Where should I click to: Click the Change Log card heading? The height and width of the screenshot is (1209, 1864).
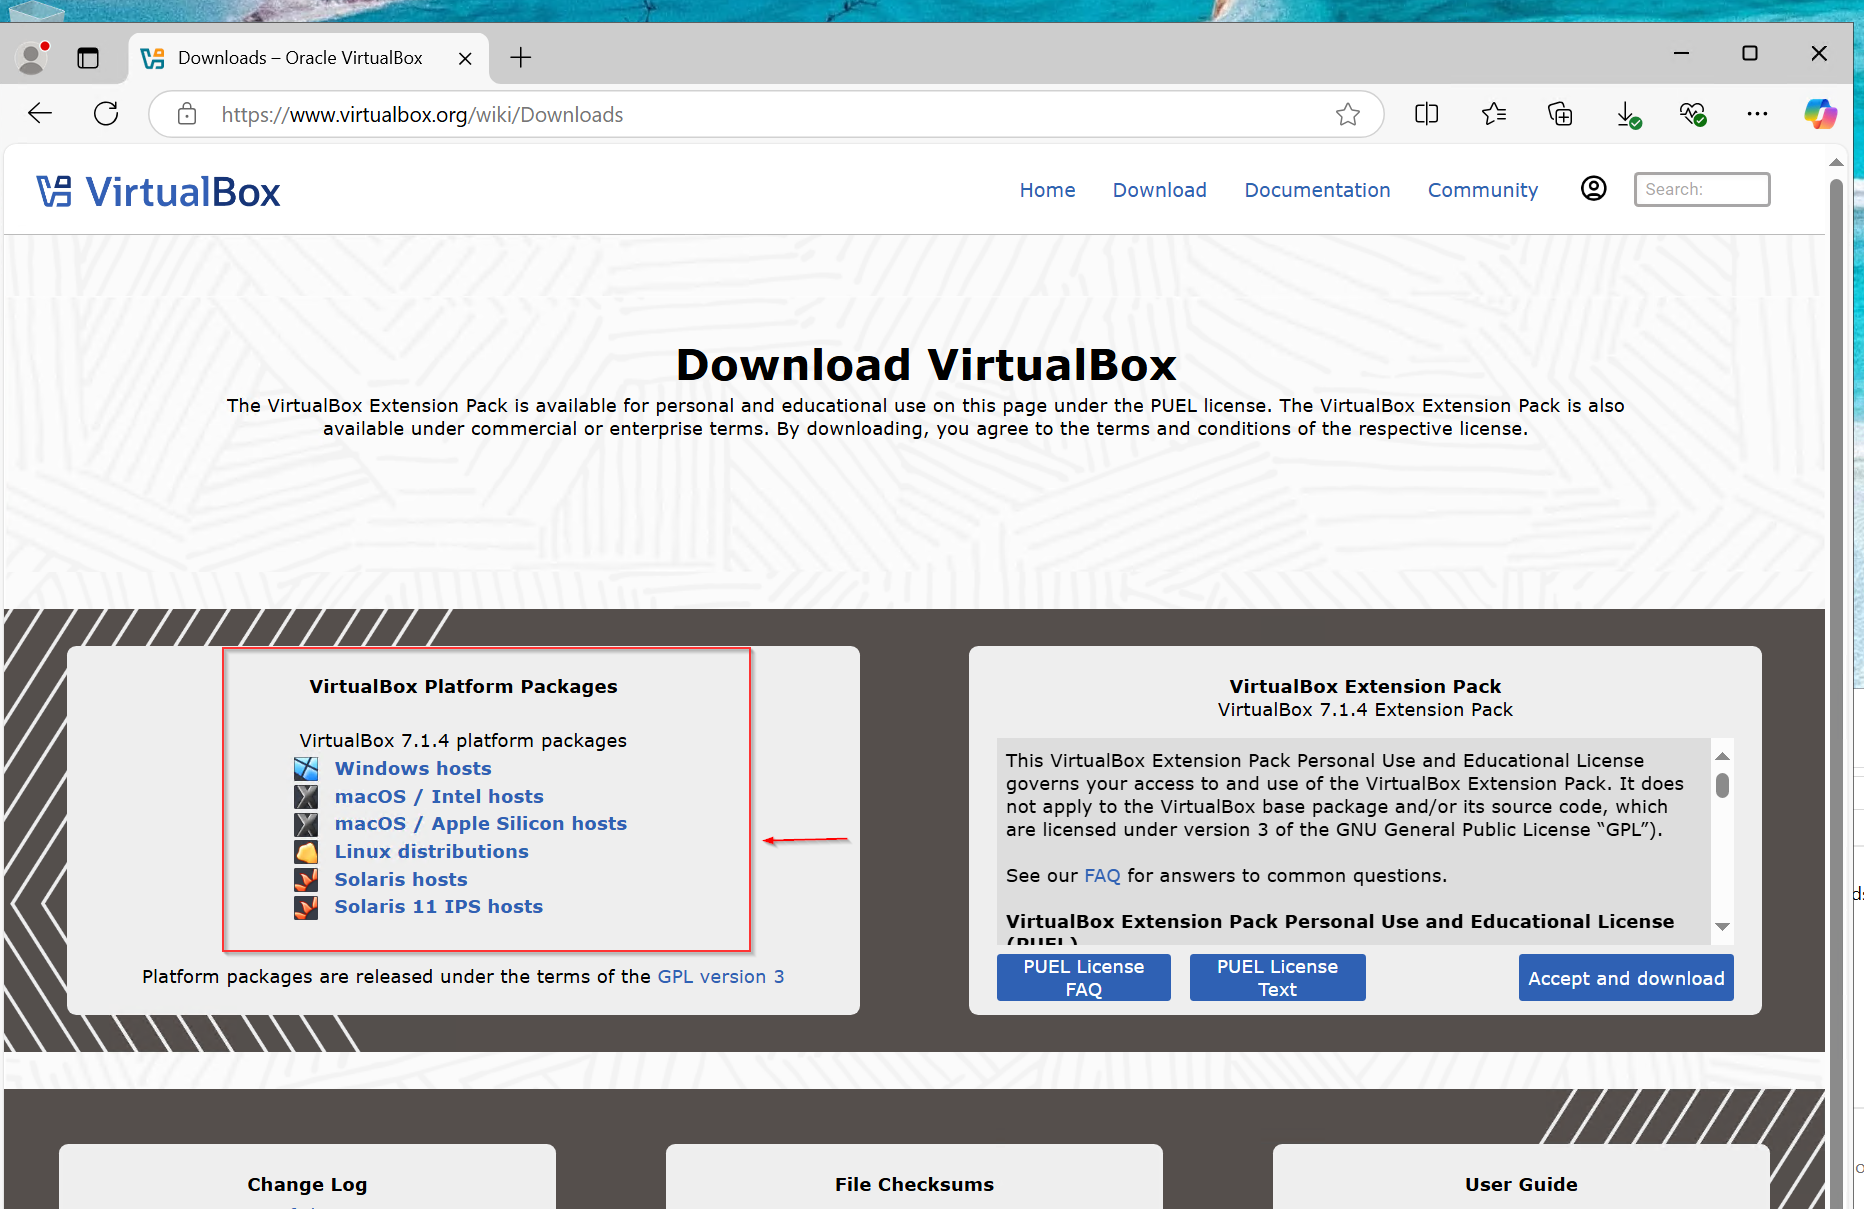coord(307,1185)
